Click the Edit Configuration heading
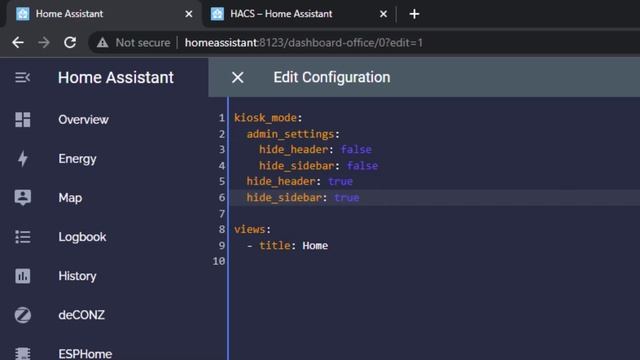Screen dimensions: 640x360 click(331, 77)
